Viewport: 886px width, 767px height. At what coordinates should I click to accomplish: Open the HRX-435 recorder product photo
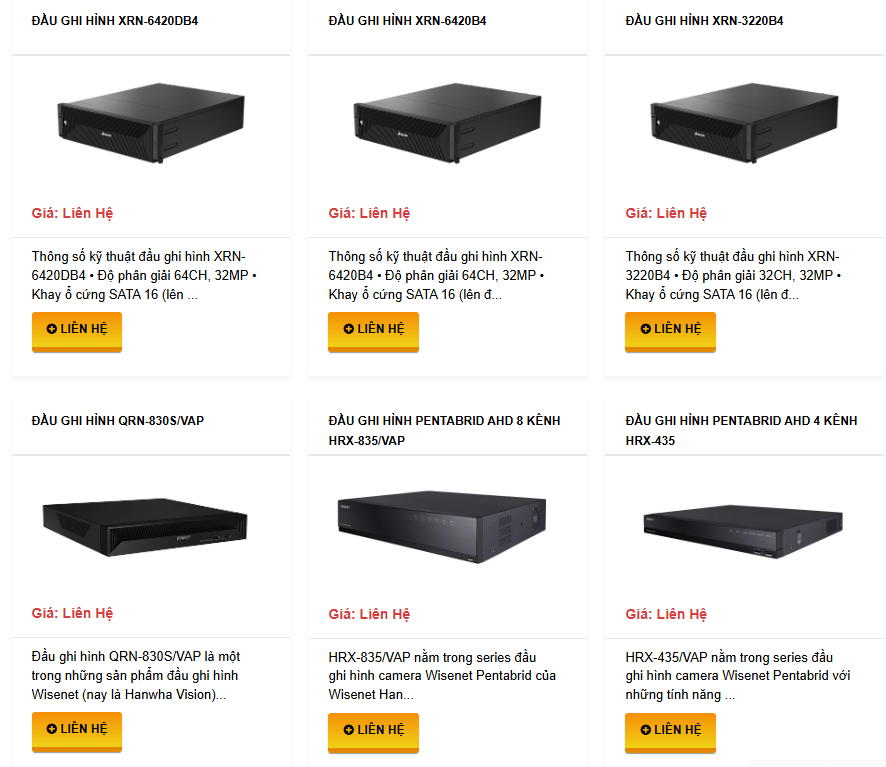click(x=744, y=526)
